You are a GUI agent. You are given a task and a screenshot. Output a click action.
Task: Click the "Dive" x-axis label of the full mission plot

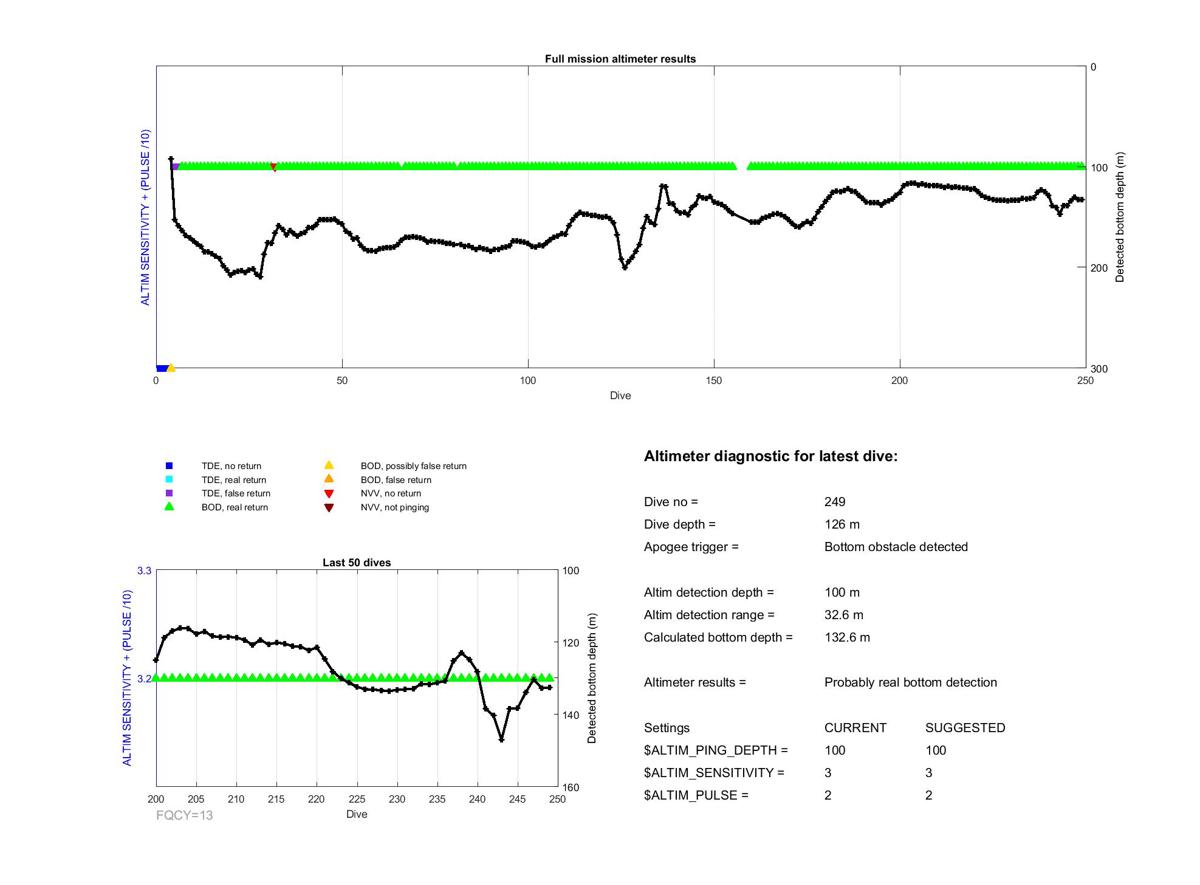pos(621,396)
